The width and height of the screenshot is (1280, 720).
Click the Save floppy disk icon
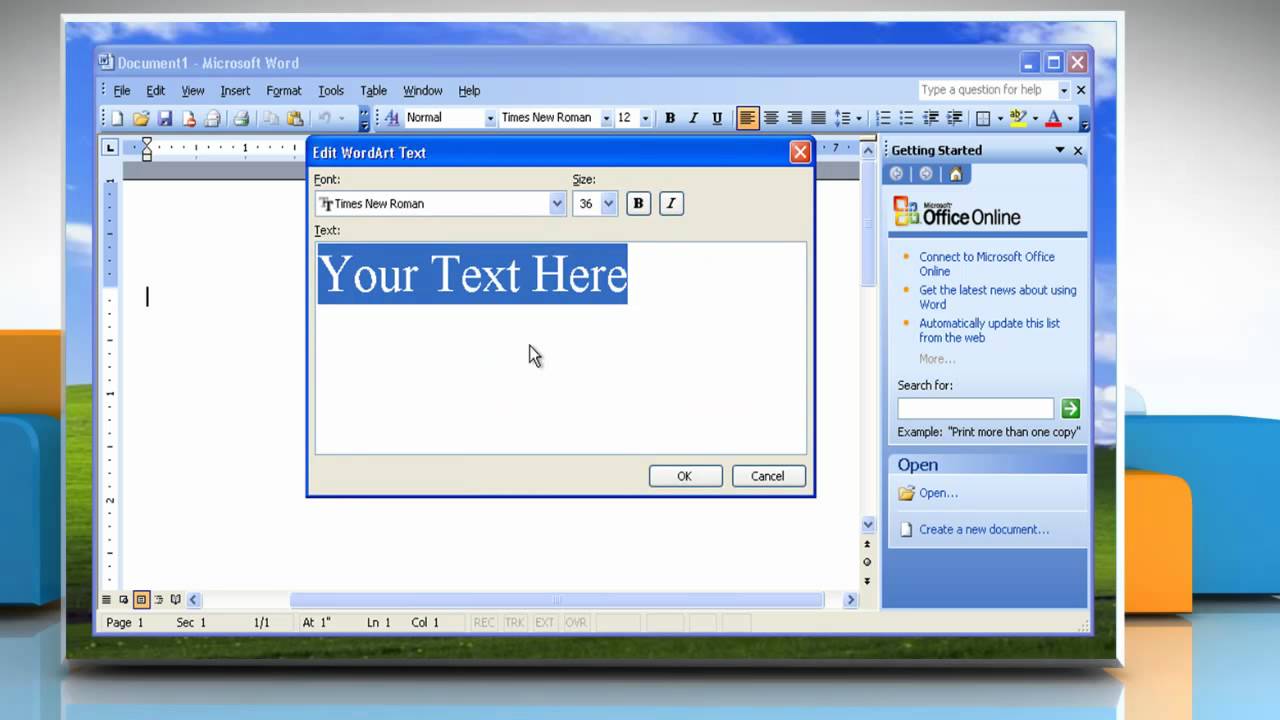pyautogui.click(x=165, y=118)
